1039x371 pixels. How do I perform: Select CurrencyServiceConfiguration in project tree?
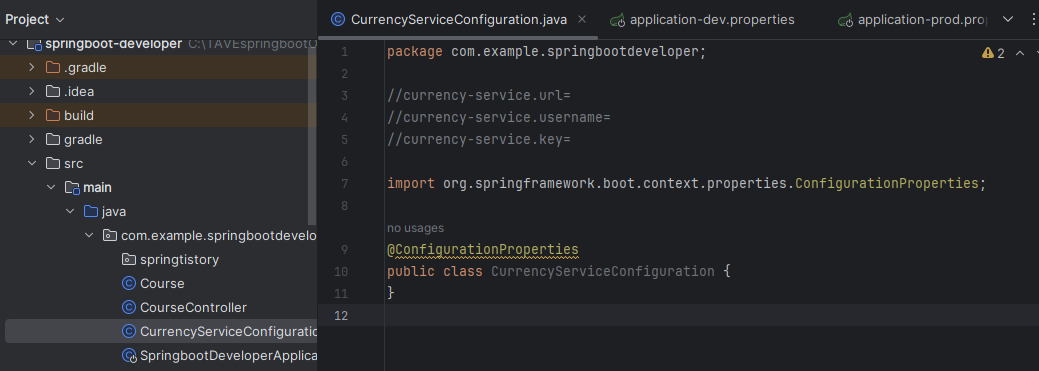point(160,331)
